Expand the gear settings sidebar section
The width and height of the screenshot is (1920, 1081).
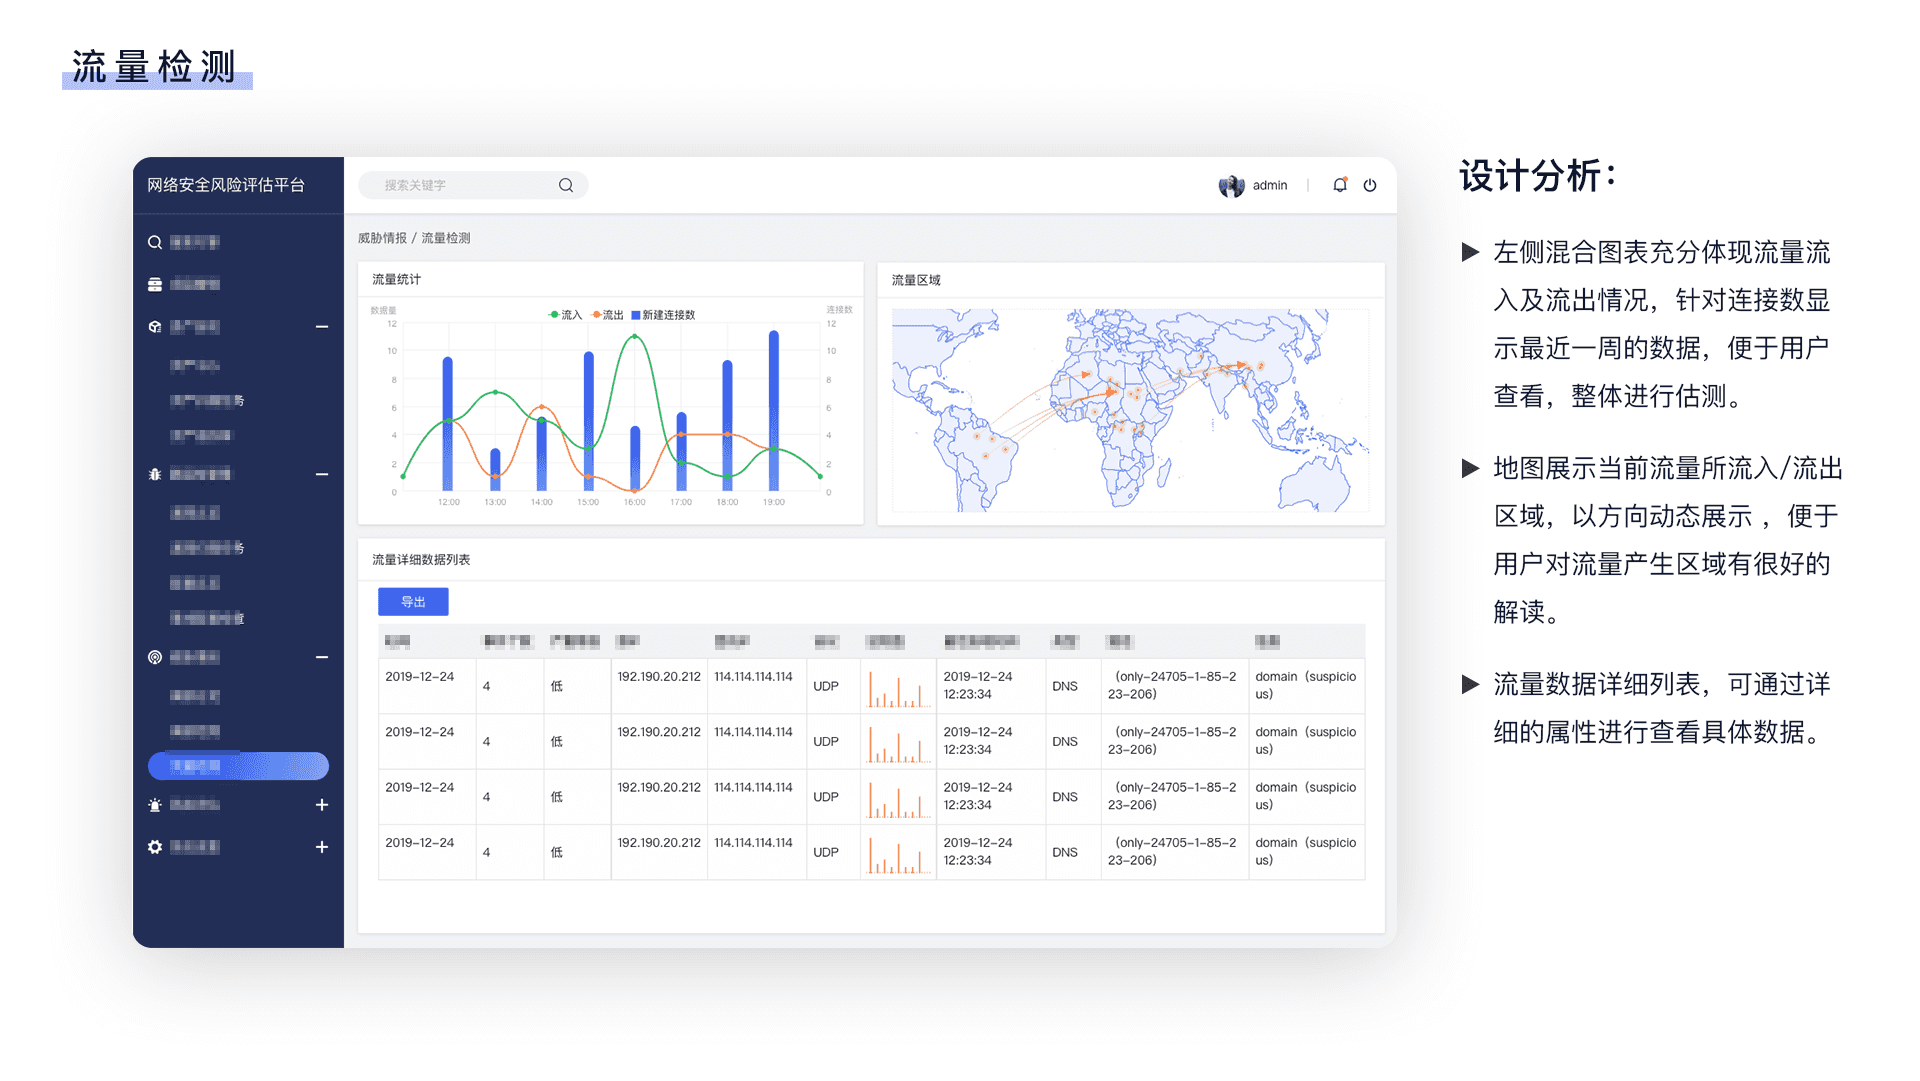[322, 847]
